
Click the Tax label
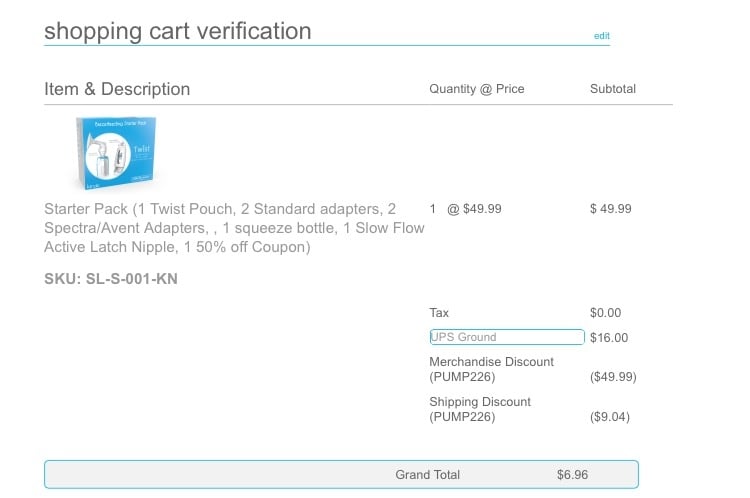(x=439, y=313)
